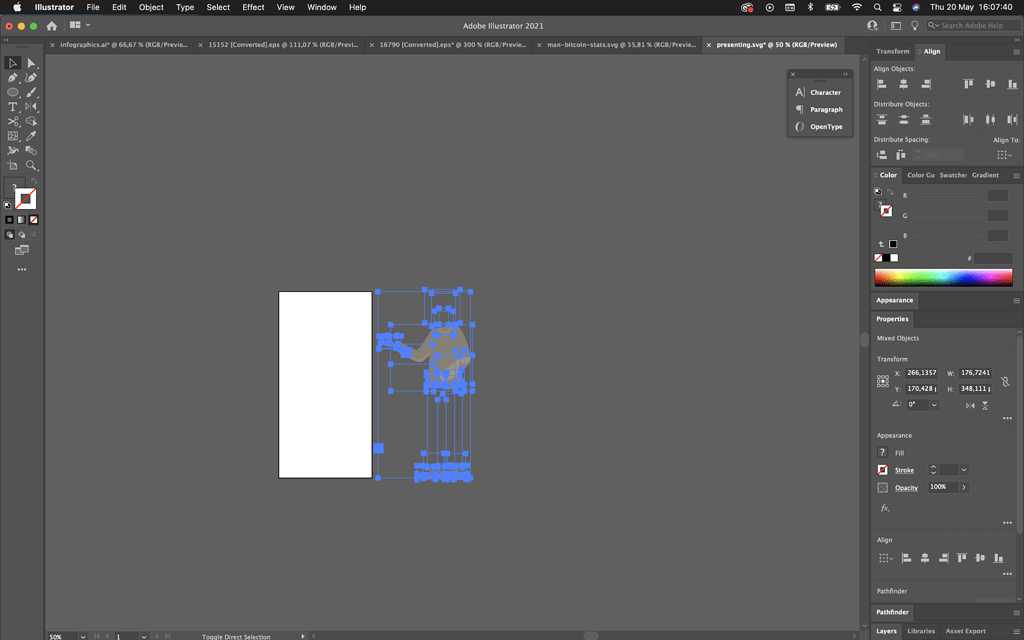The image size is (1024, 640).
Task: Open the Color panel menu icon
Action: point(1016,175)
